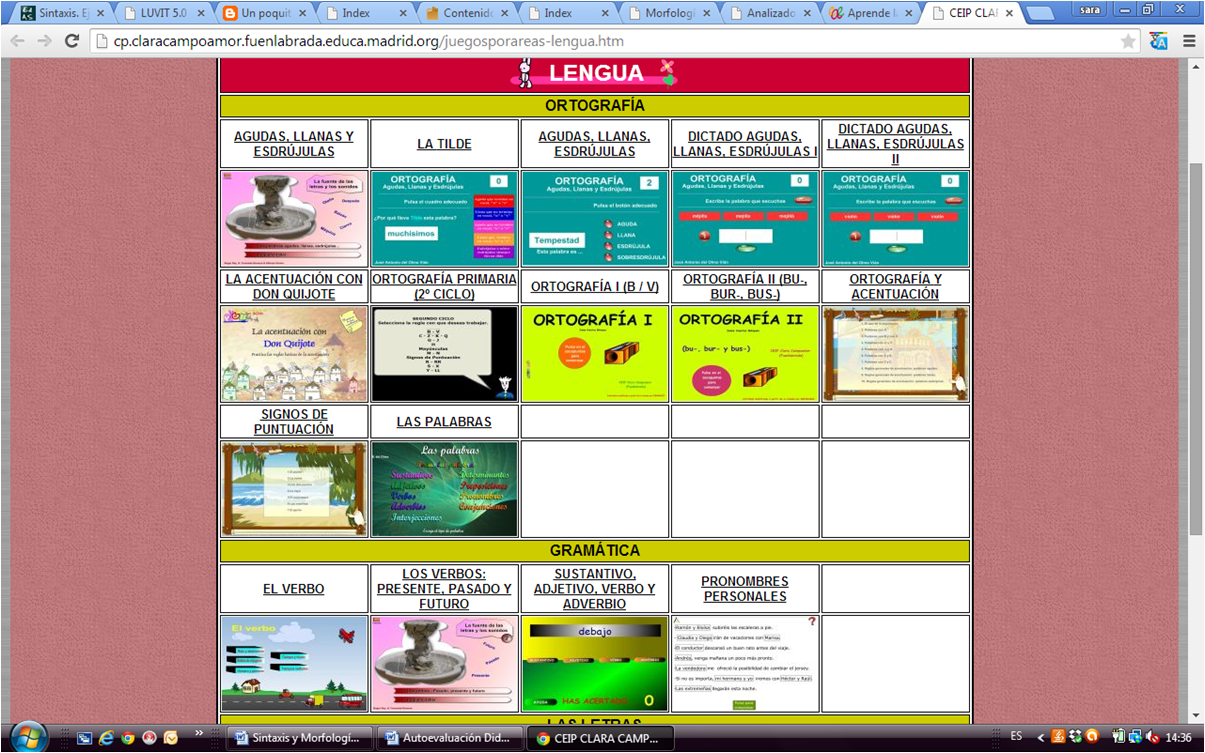Screen dimensions: 1205x753
Task: Click the La Tilde game thumbnail with muchísimos
Action: point(444,219)
